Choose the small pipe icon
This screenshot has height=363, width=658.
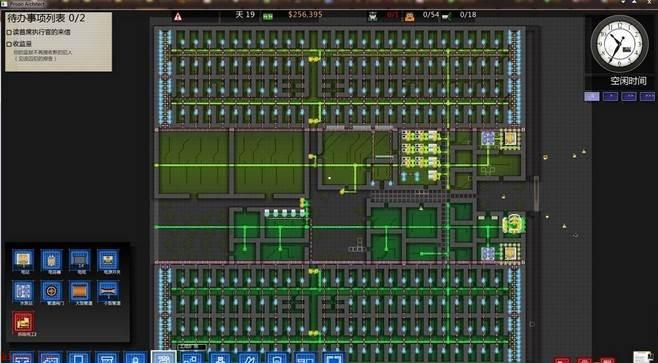[x=108, y=291]
